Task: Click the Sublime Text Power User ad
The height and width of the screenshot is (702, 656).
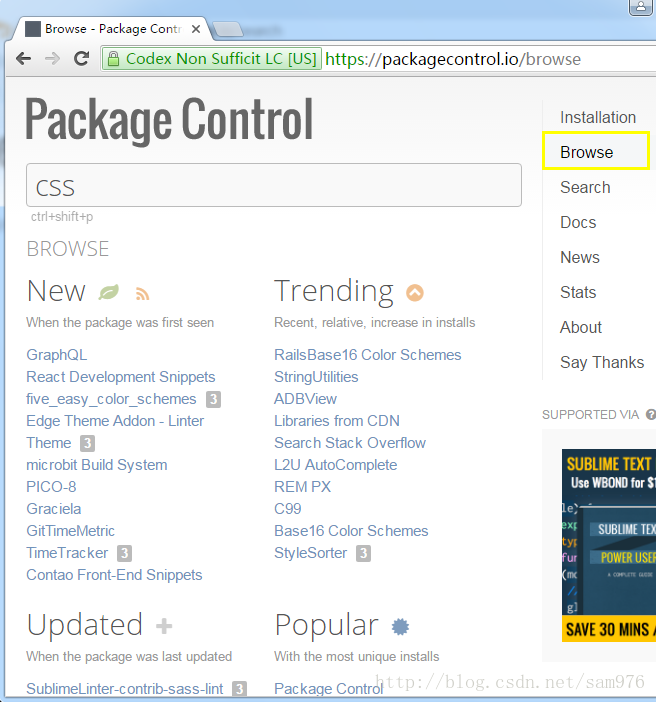Action: tap(609, 545)
